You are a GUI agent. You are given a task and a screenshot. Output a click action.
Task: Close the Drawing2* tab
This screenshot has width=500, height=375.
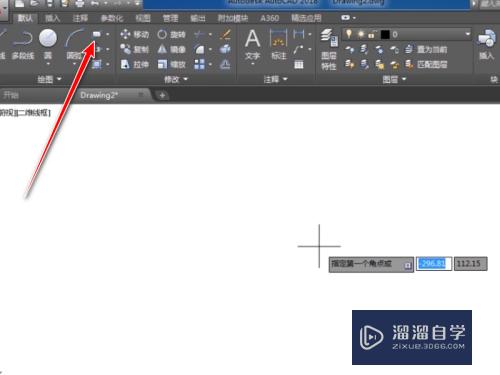coord(141,95)
